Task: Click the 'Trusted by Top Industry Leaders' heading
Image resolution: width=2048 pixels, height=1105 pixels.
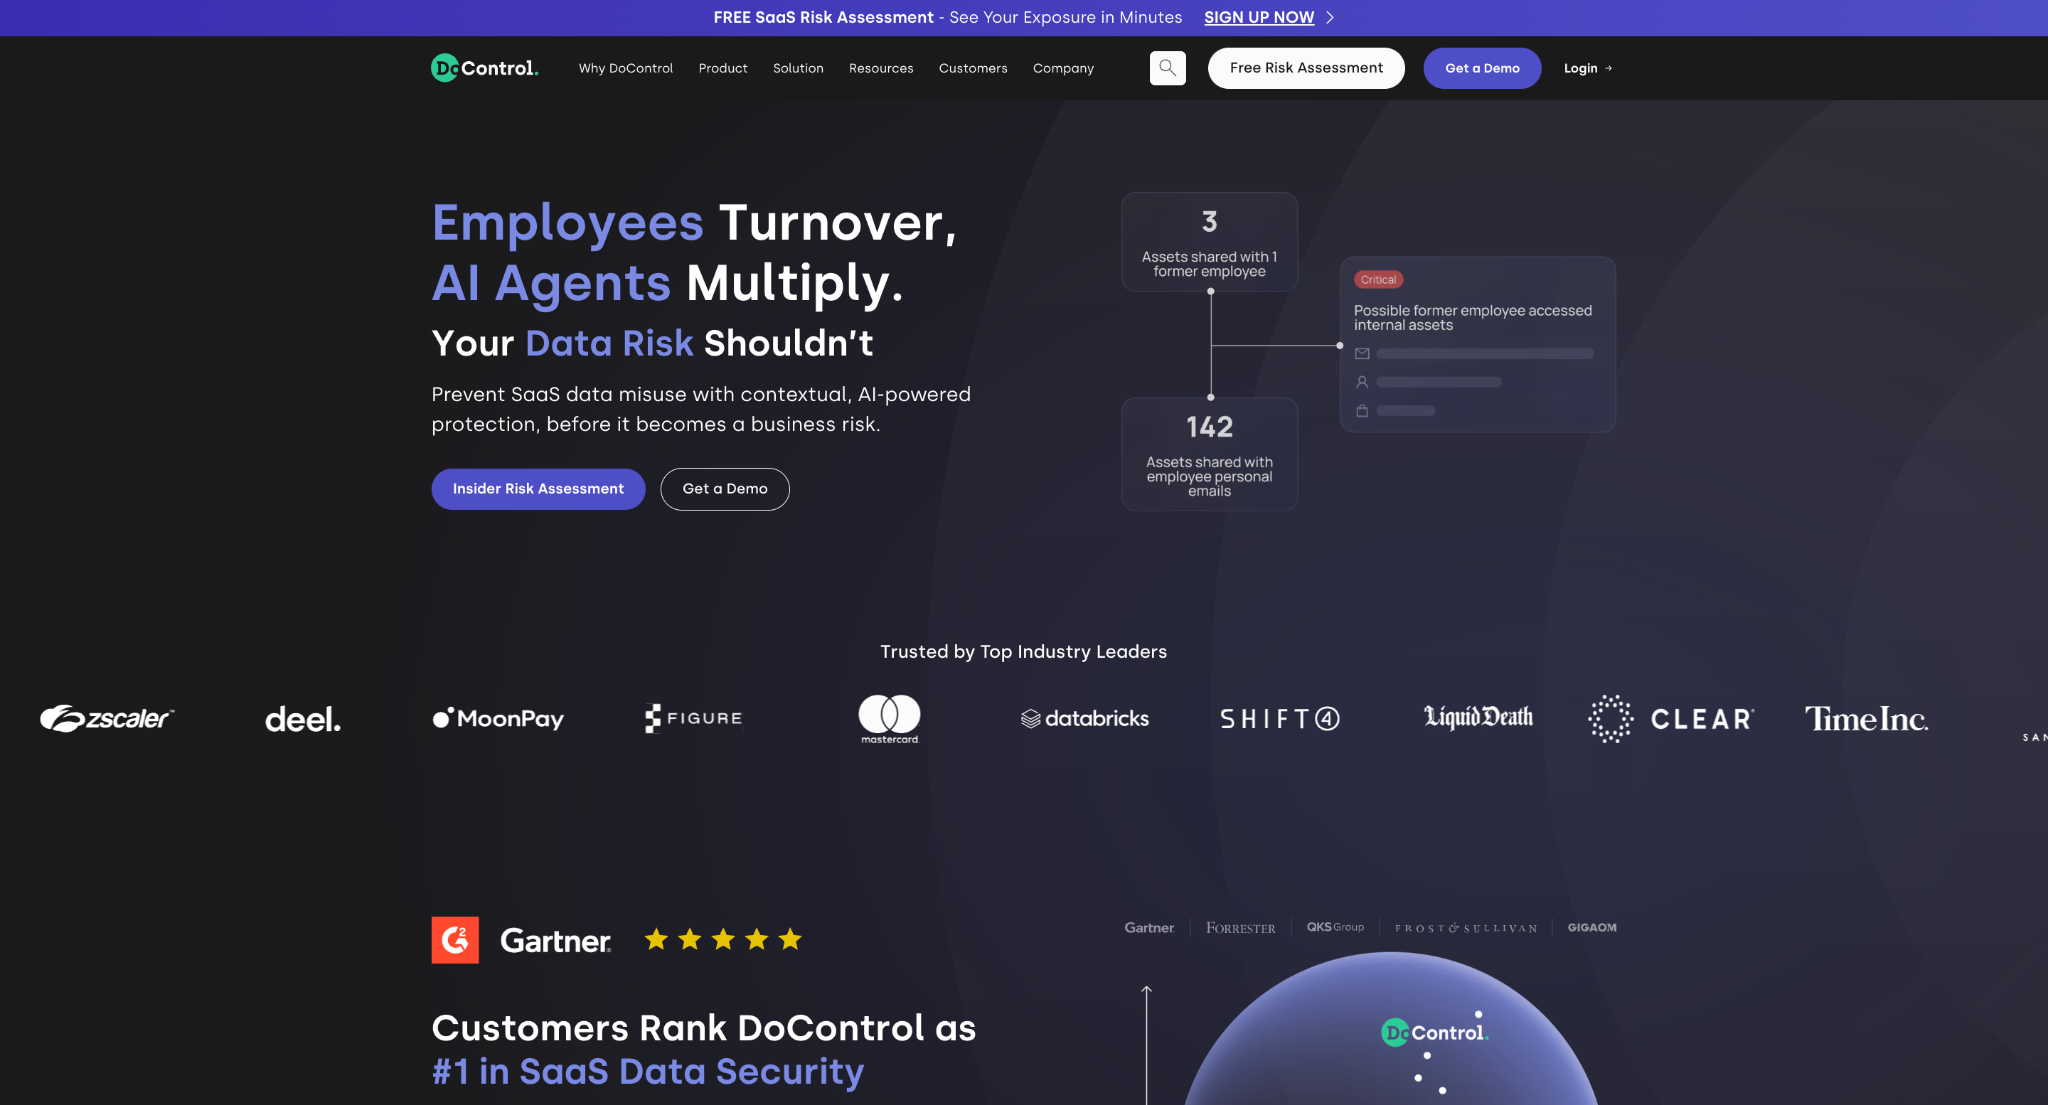Action: click(x=1023, y=652)
